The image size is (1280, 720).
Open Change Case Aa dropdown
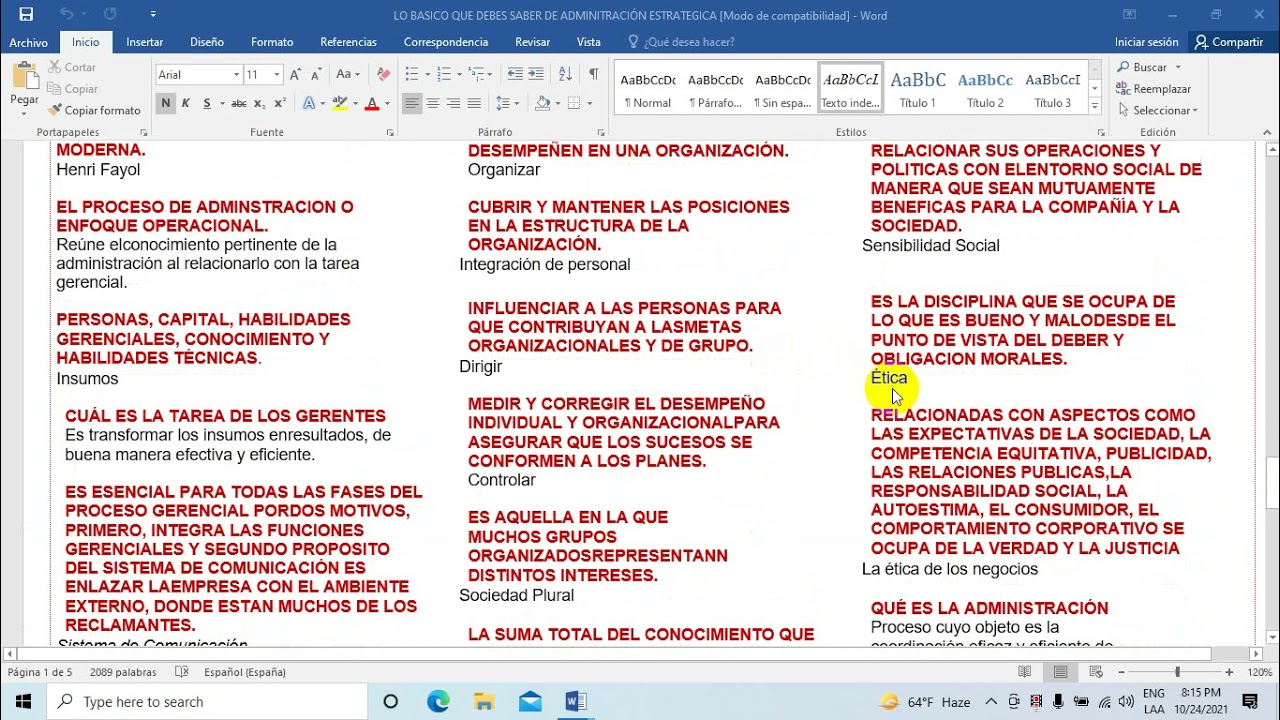[x=348, y=74]
